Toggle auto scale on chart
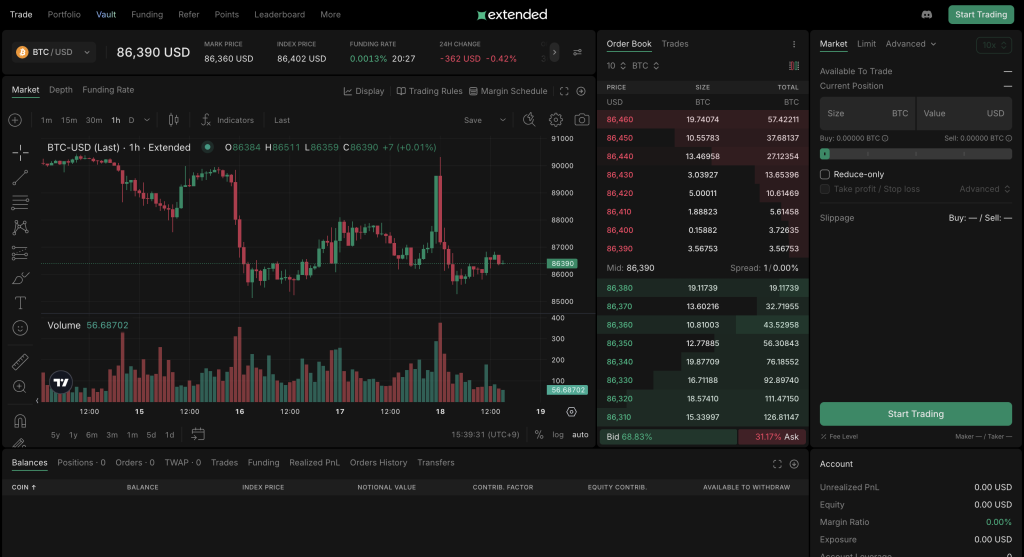 coord(580,435)
